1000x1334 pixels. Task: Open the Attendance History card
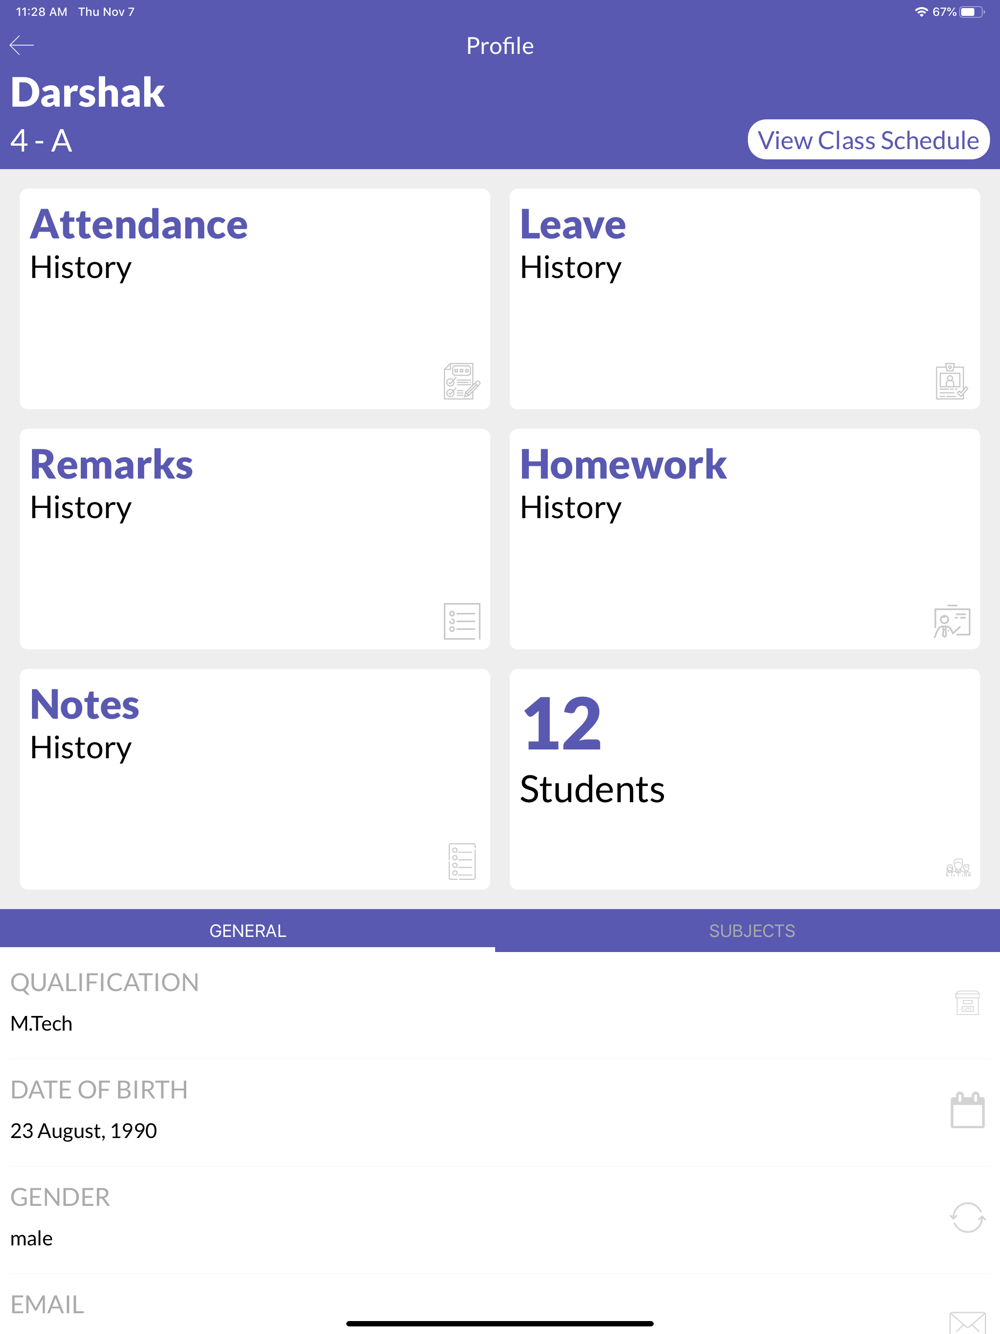255,299
